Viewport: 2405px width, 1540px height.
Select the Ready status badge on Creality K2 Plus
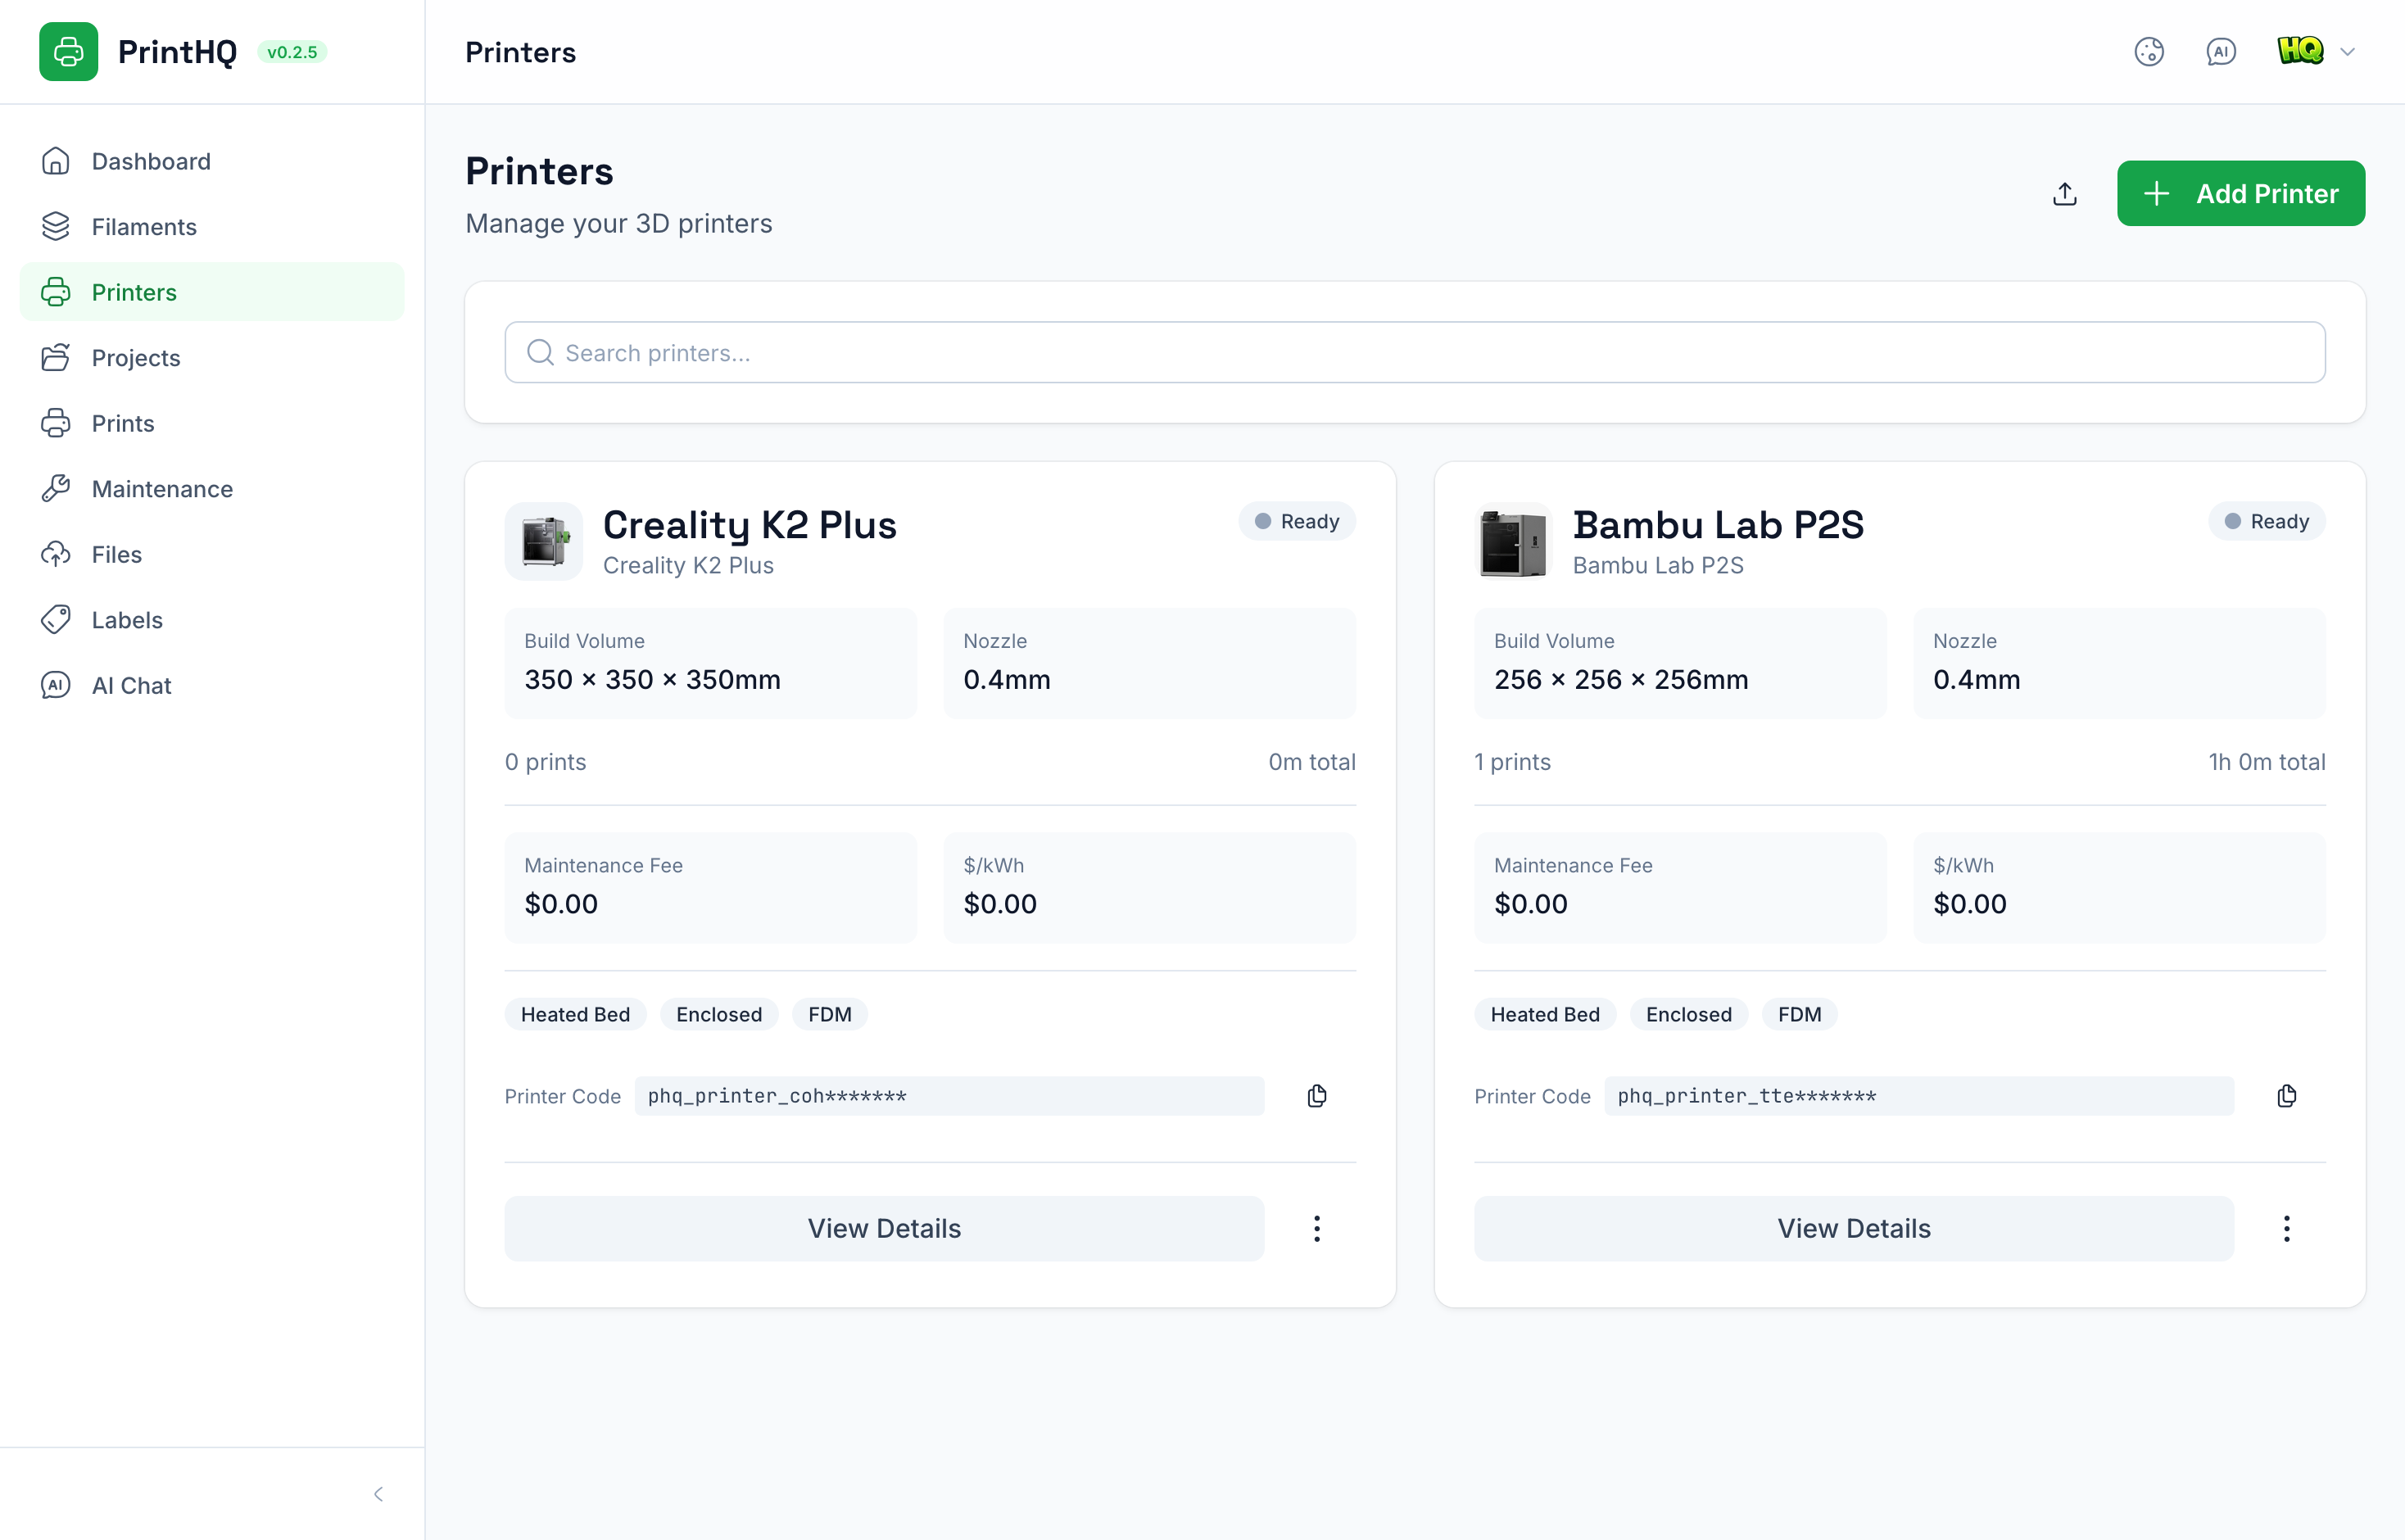click(x=1297, y=521)
